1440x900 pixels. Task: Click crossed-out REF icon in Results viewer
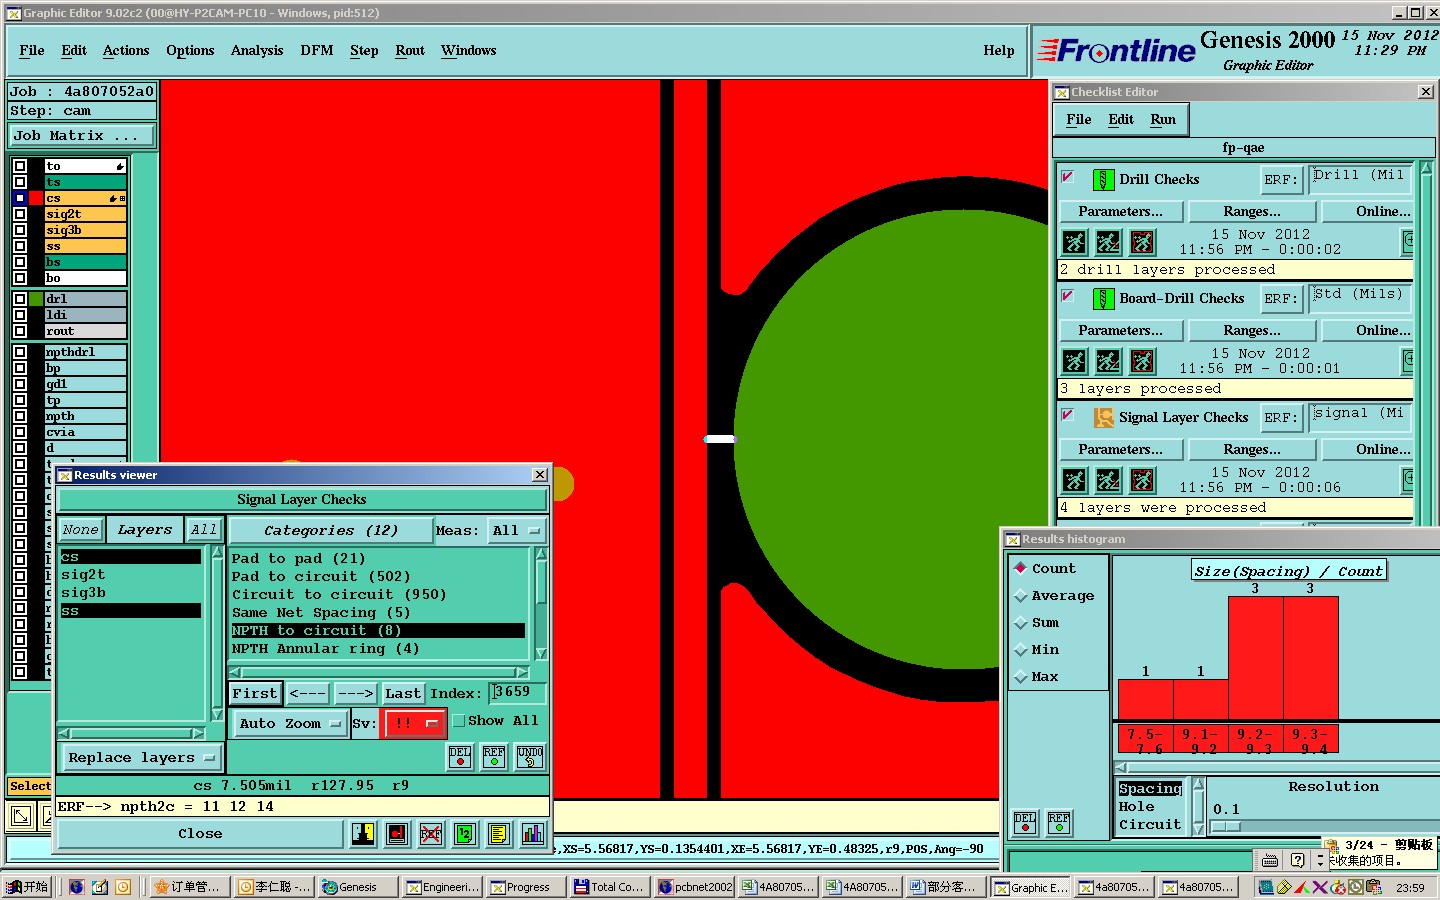(x=431, y=833)
